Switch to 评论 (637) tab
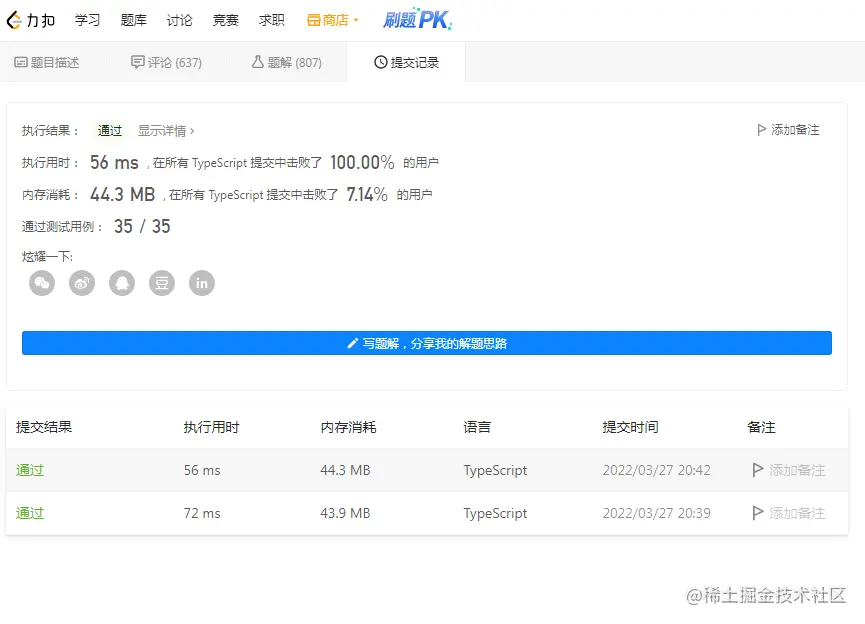 [167, 62]
